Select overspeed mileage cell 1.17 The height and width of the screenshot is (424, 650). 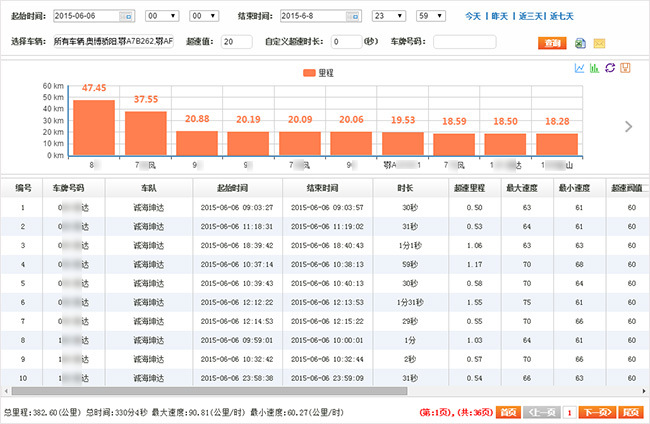(x=474, y=264)
